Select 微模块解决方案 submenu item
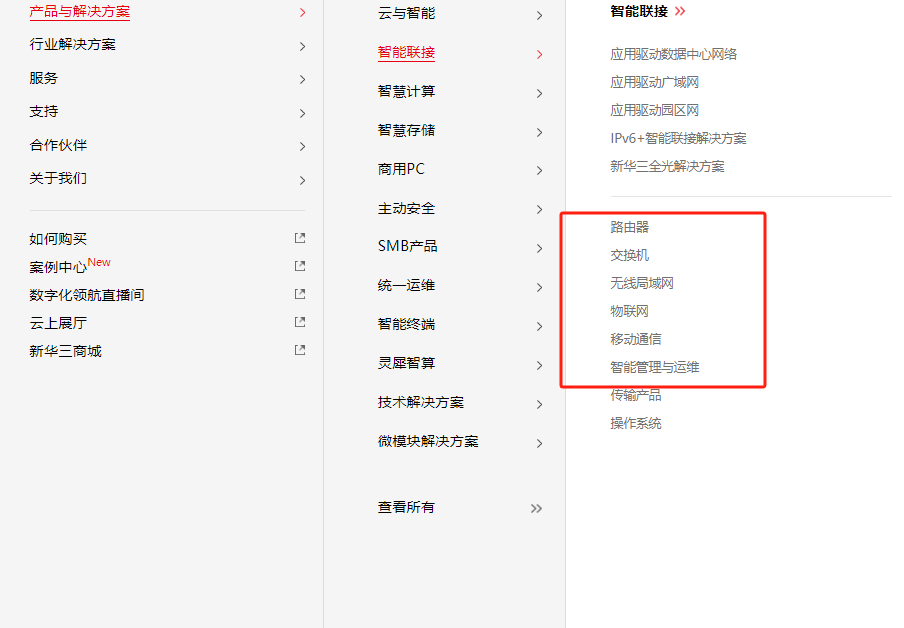Image resolution: width=904 pixels, height=628 pixels. (428, 441)
